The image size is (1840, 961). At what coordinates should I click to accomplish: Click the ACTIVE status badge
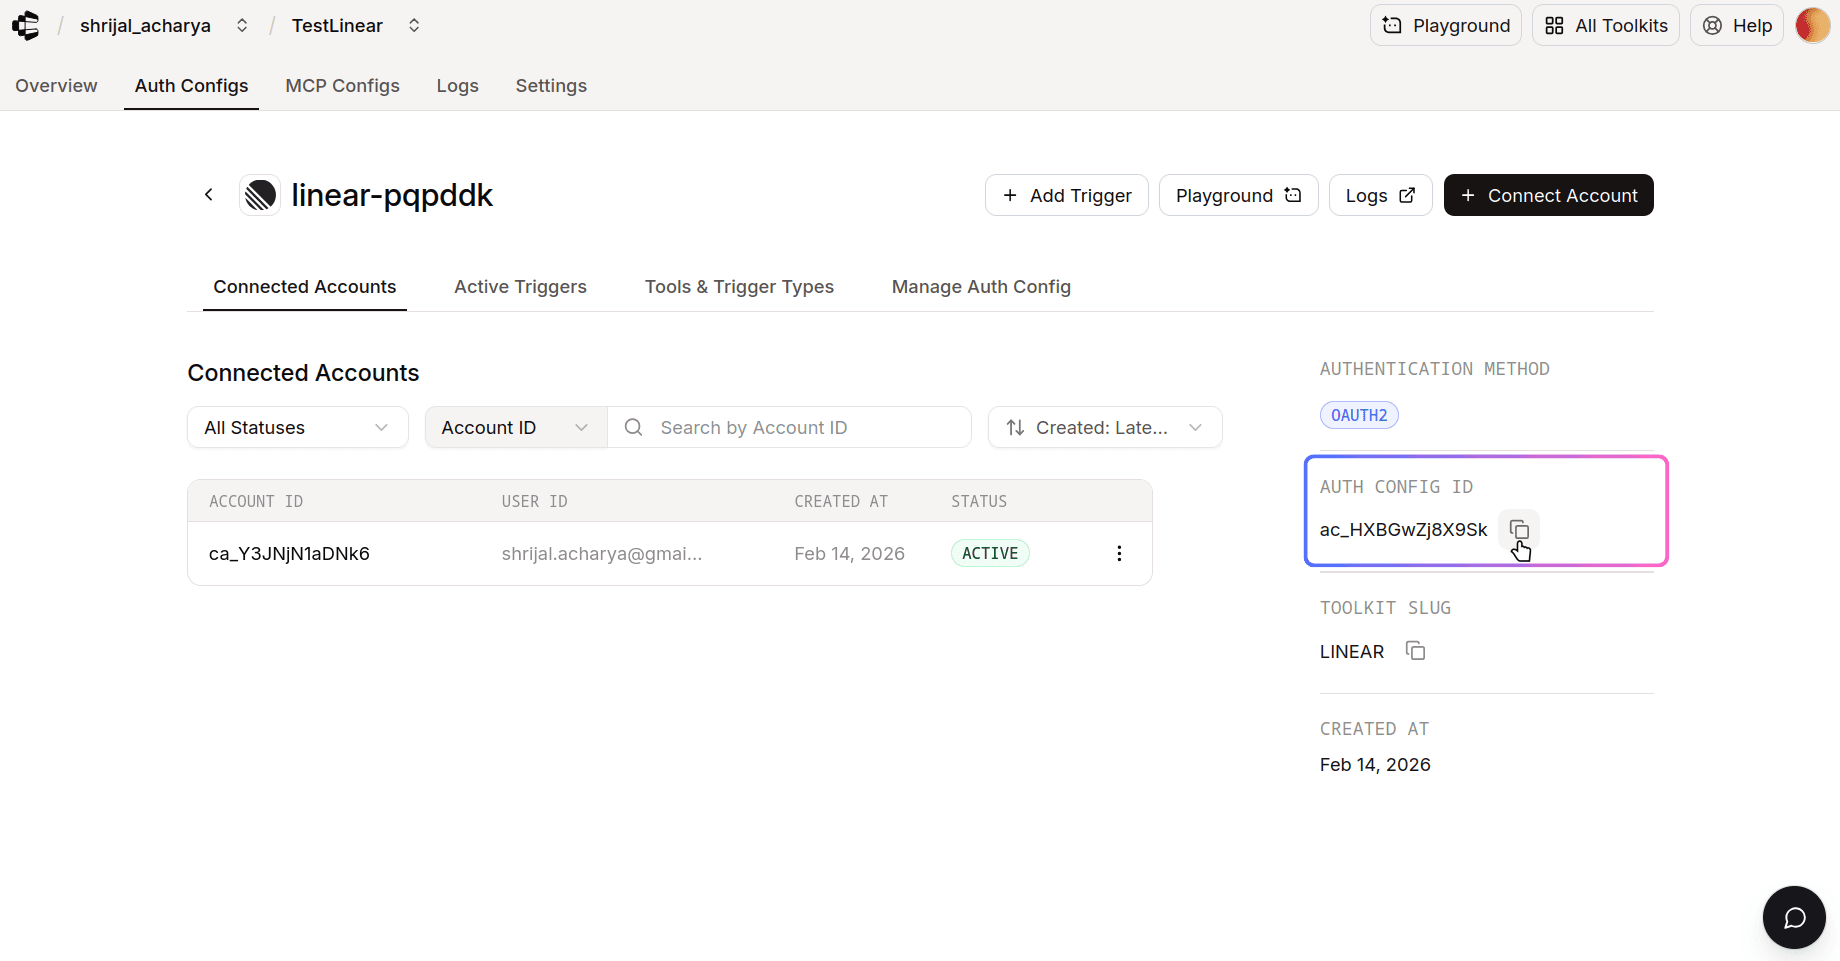990,553
